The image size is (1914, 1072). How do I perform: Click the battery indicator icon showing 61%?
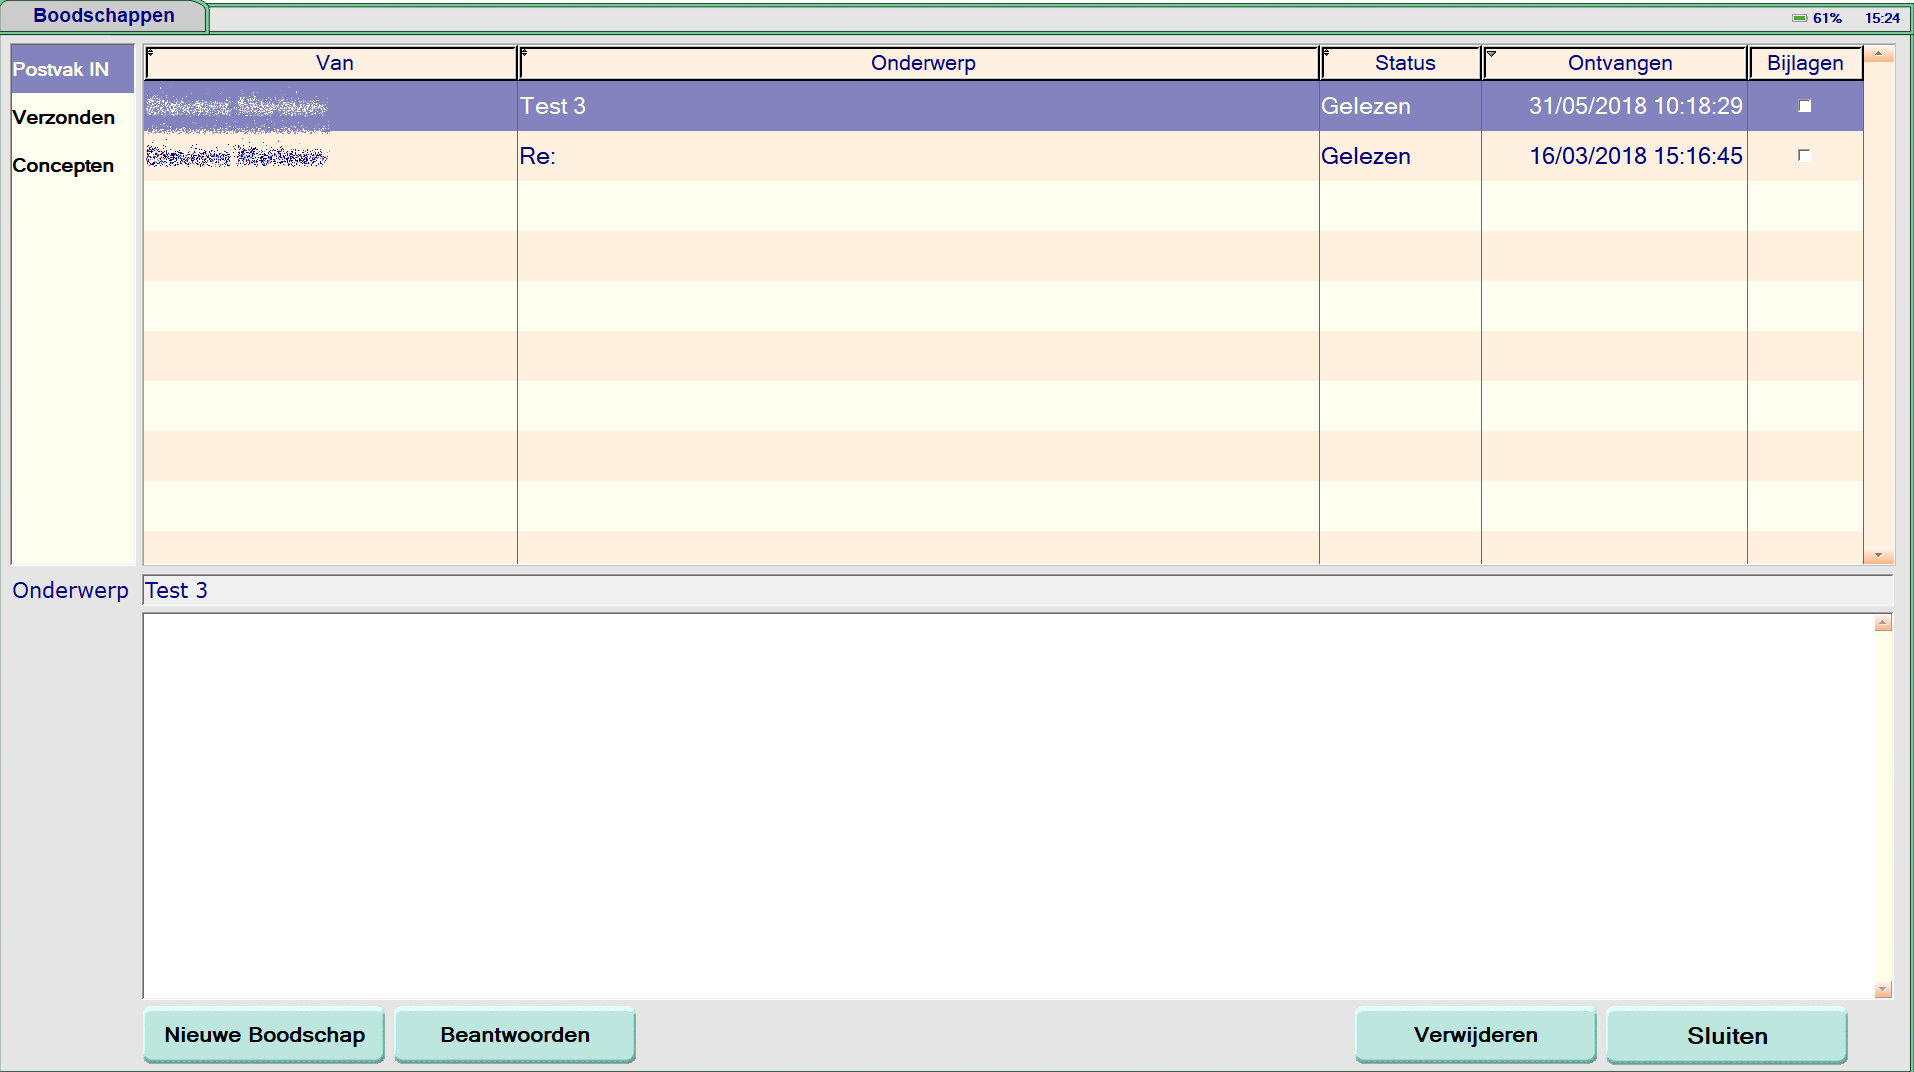[x=1799, y=18]
